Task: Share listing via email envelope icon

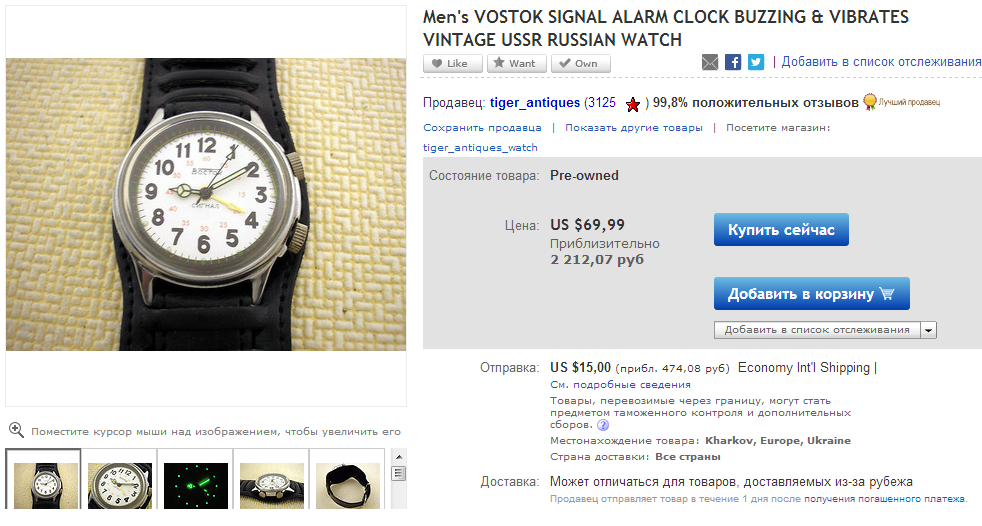Action: click(710, 62)
